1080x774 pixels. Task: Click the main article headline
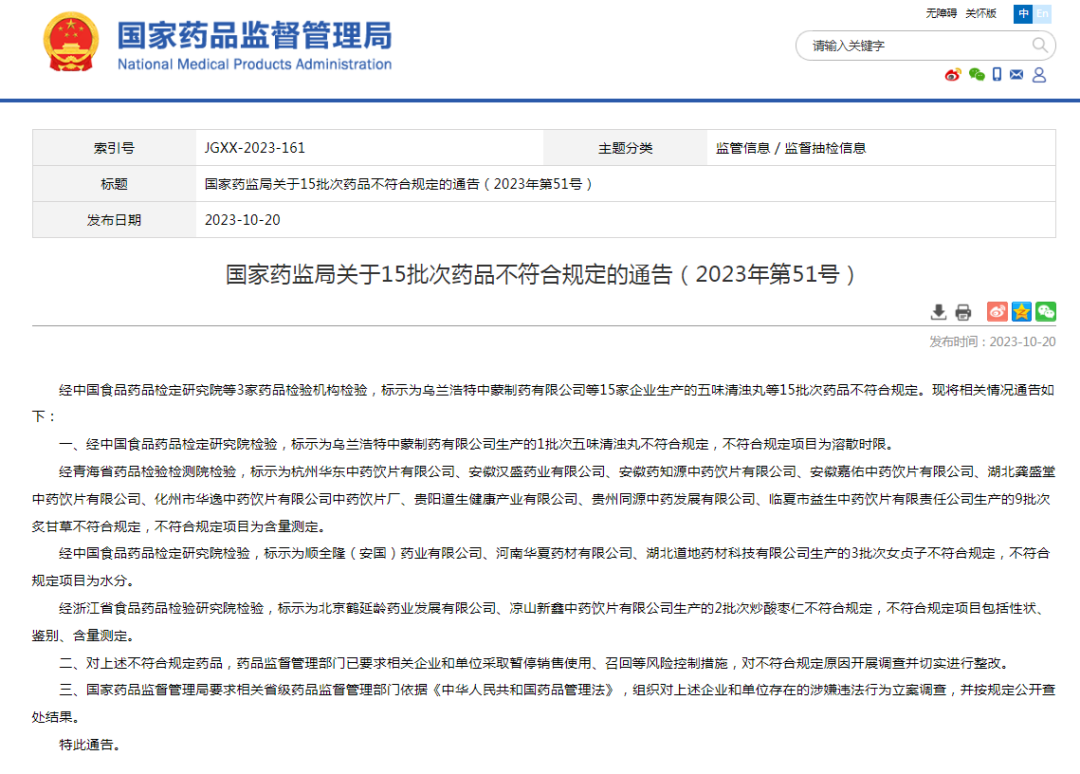[541, 274]
